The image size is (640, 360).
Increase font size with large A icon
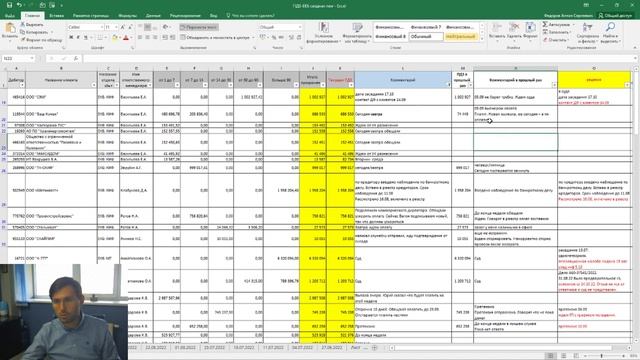pos(123,27)
